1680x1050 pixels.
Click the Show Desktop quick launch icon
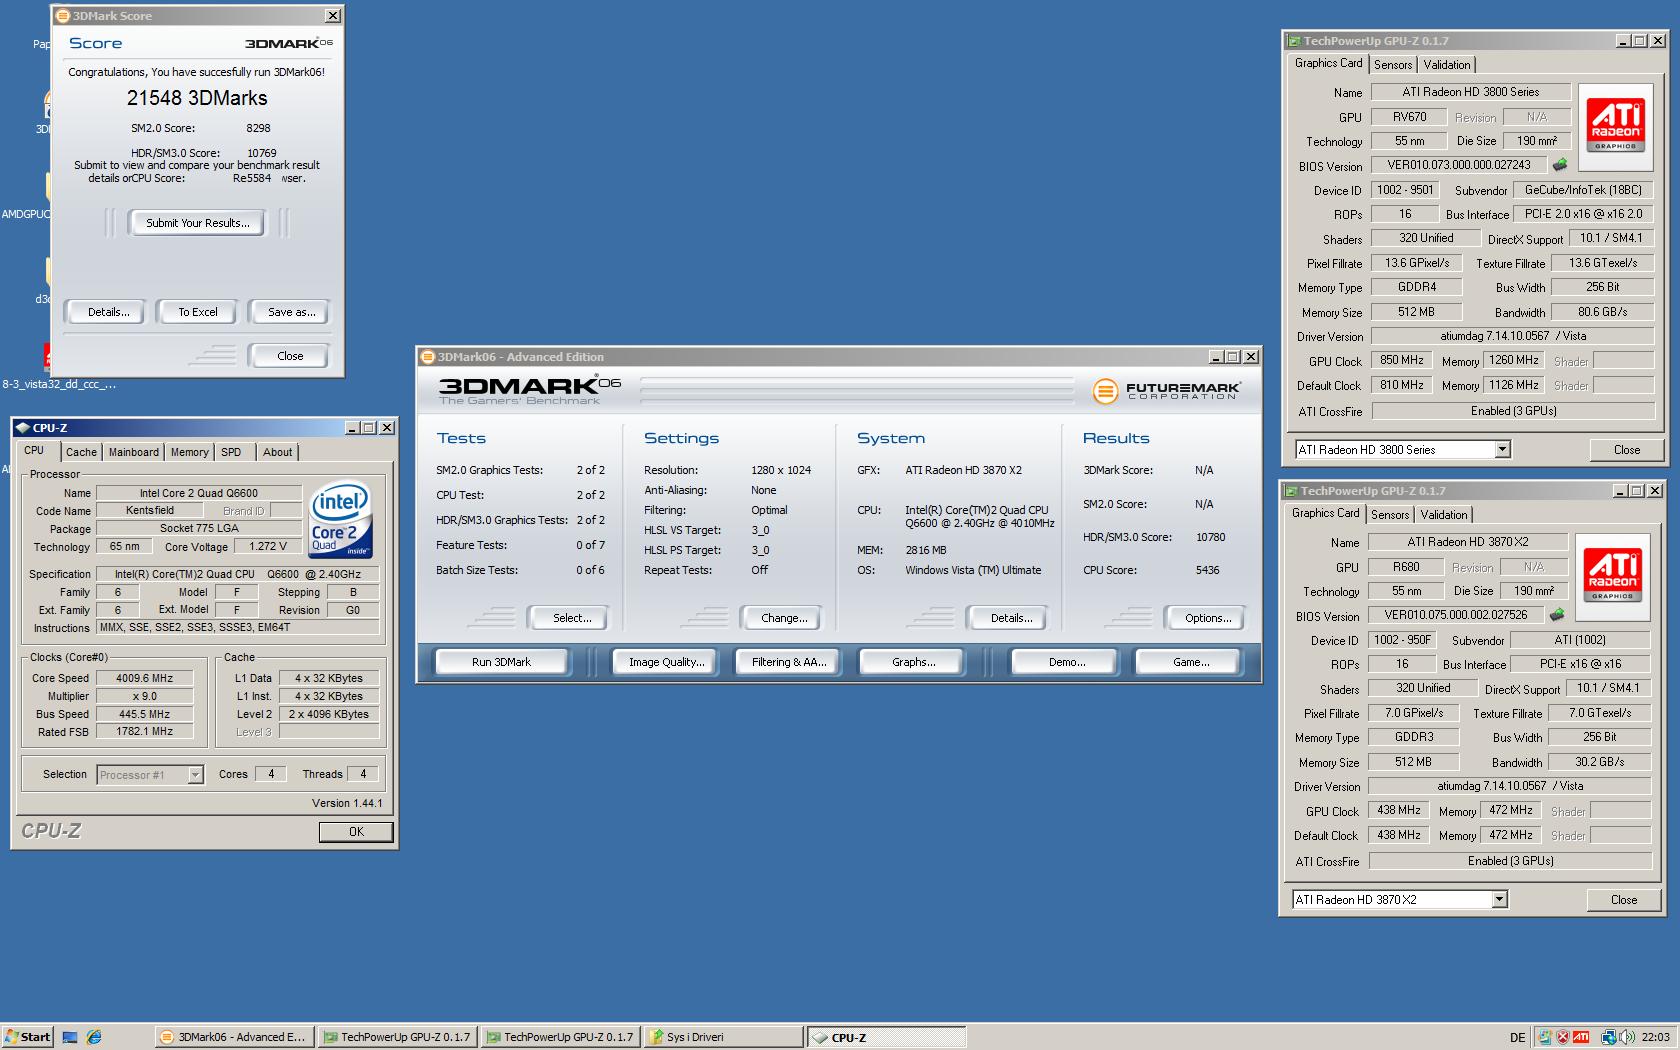tap(70, 1037)
